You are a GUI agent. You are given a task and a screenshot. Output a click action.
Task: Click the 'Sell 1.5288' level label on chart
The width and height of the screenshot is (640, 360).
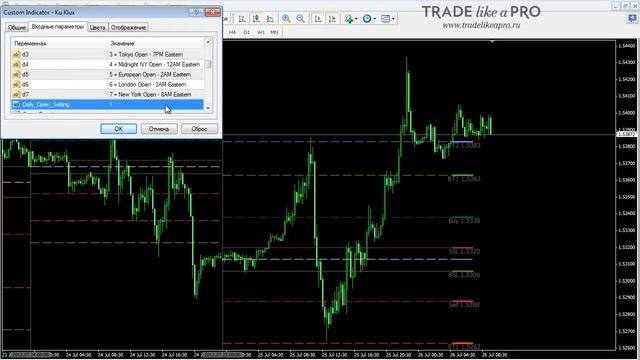464,304
